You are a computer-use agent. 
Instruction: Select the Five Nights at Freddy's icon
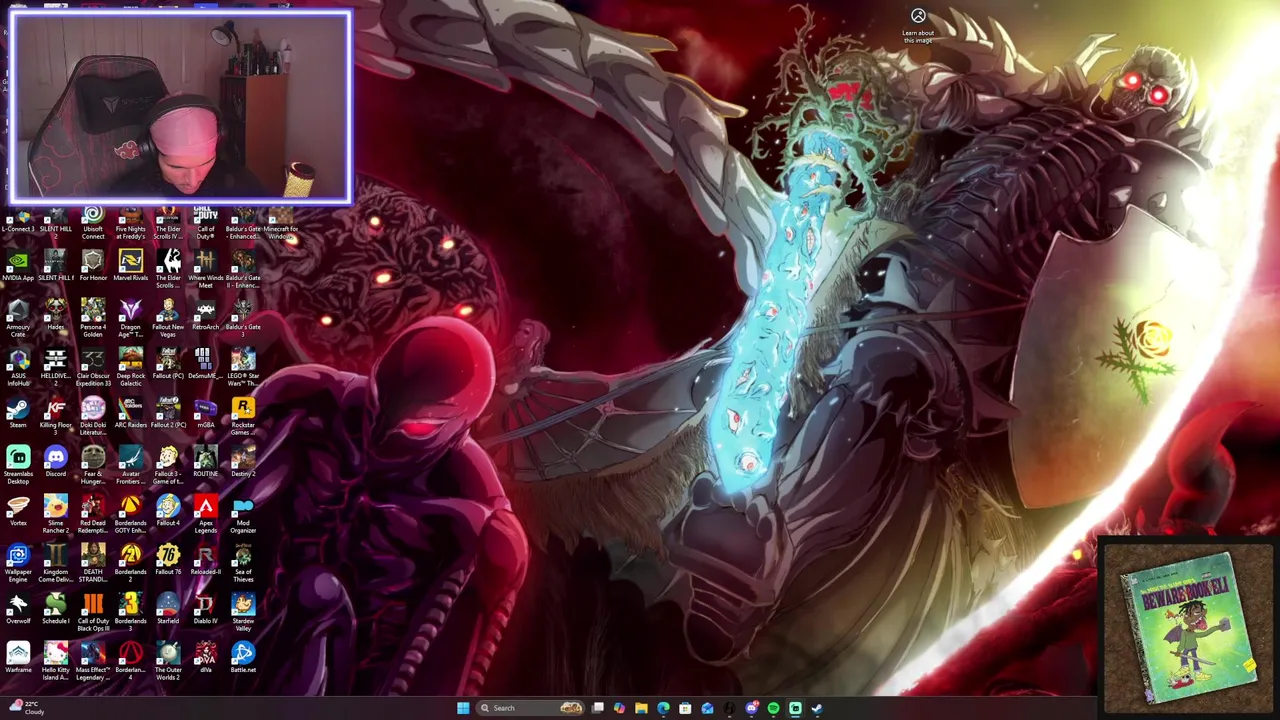click(x=130, y=223)
